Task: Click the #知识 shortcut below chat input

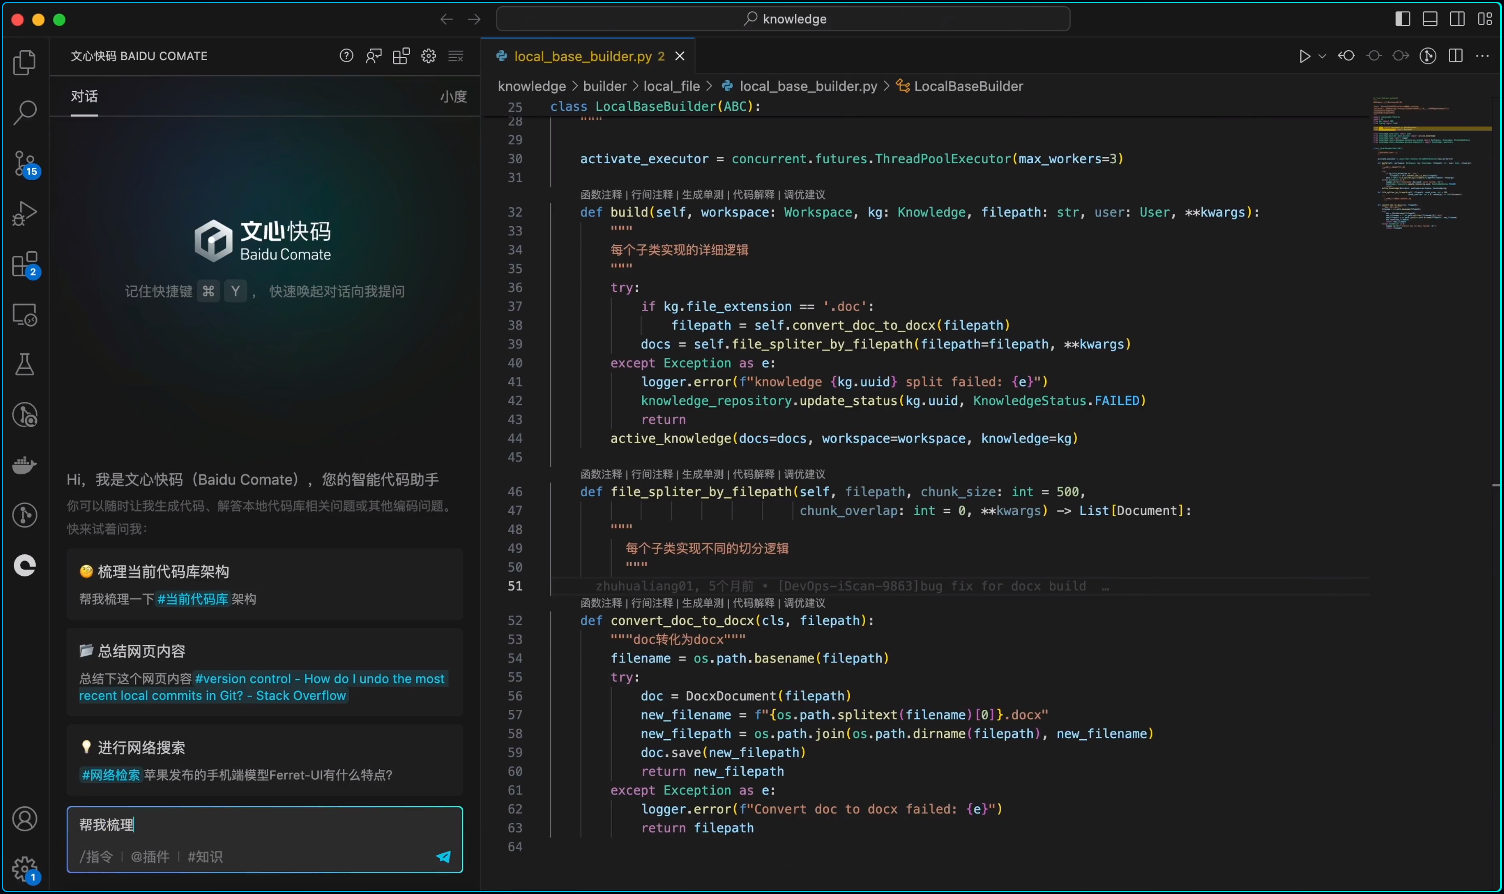Action: click(205, 857)
